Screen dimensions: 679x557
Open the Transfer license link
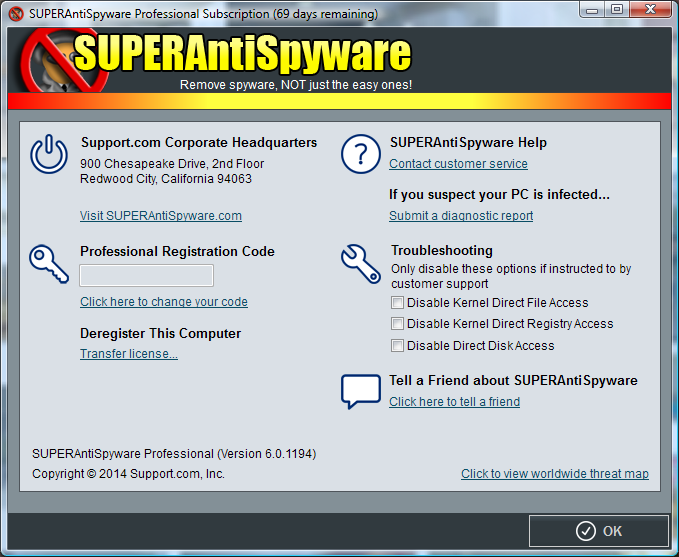[129, 354]
